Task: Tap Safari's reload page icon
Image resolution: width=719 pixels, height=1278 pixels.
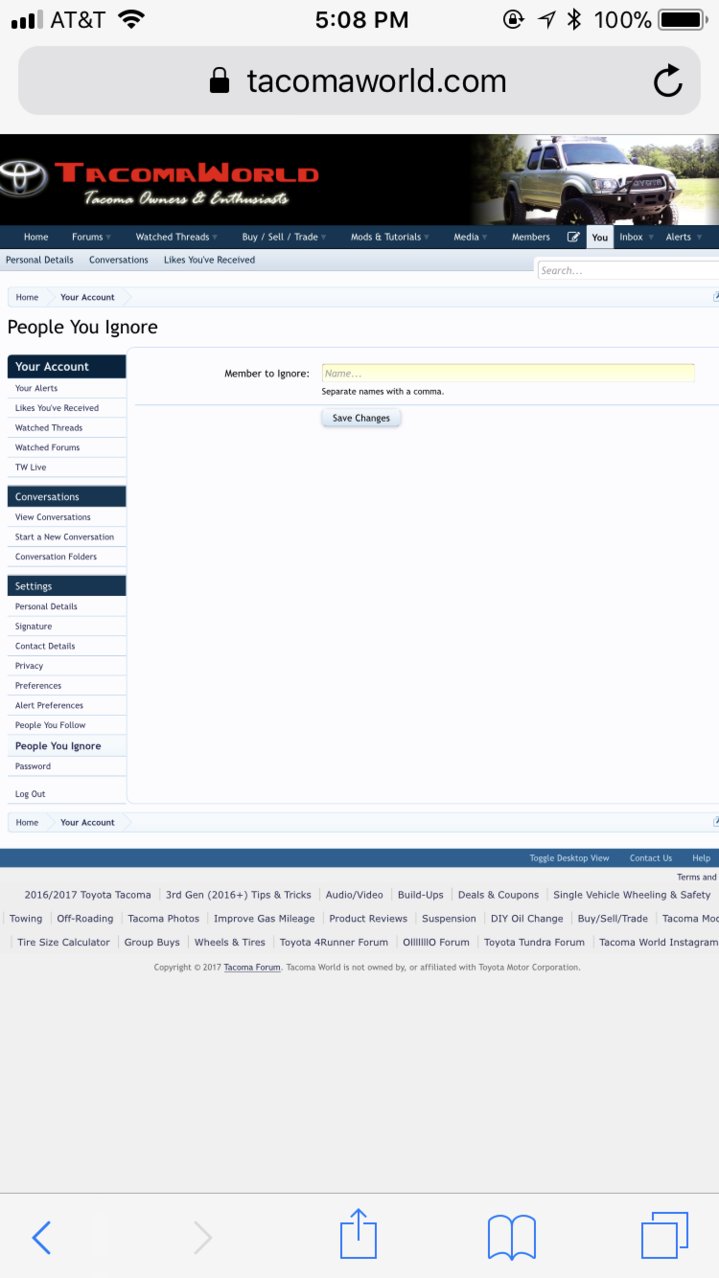Action: [667, 81]
